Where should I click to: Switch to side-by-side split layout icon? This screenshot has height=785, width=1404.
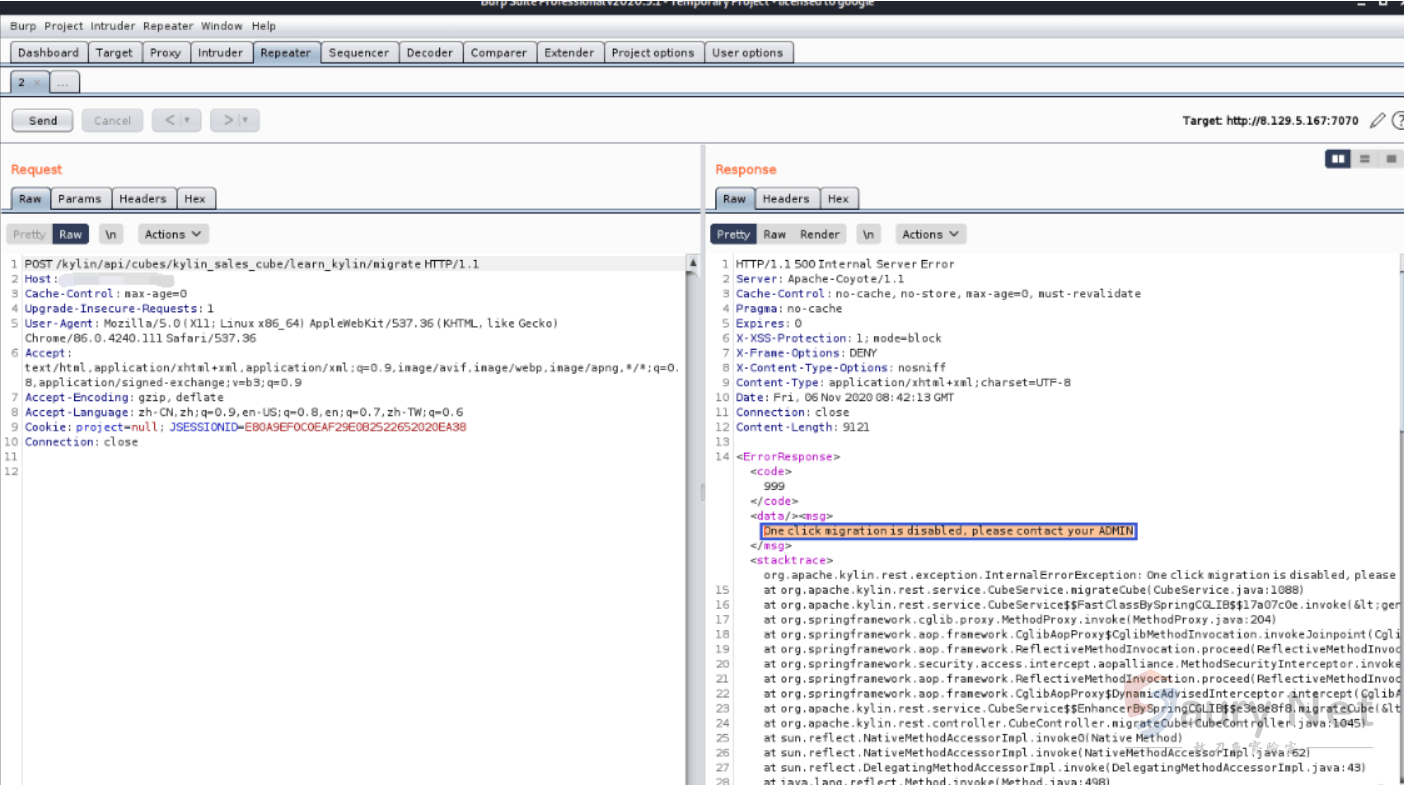1337,159
